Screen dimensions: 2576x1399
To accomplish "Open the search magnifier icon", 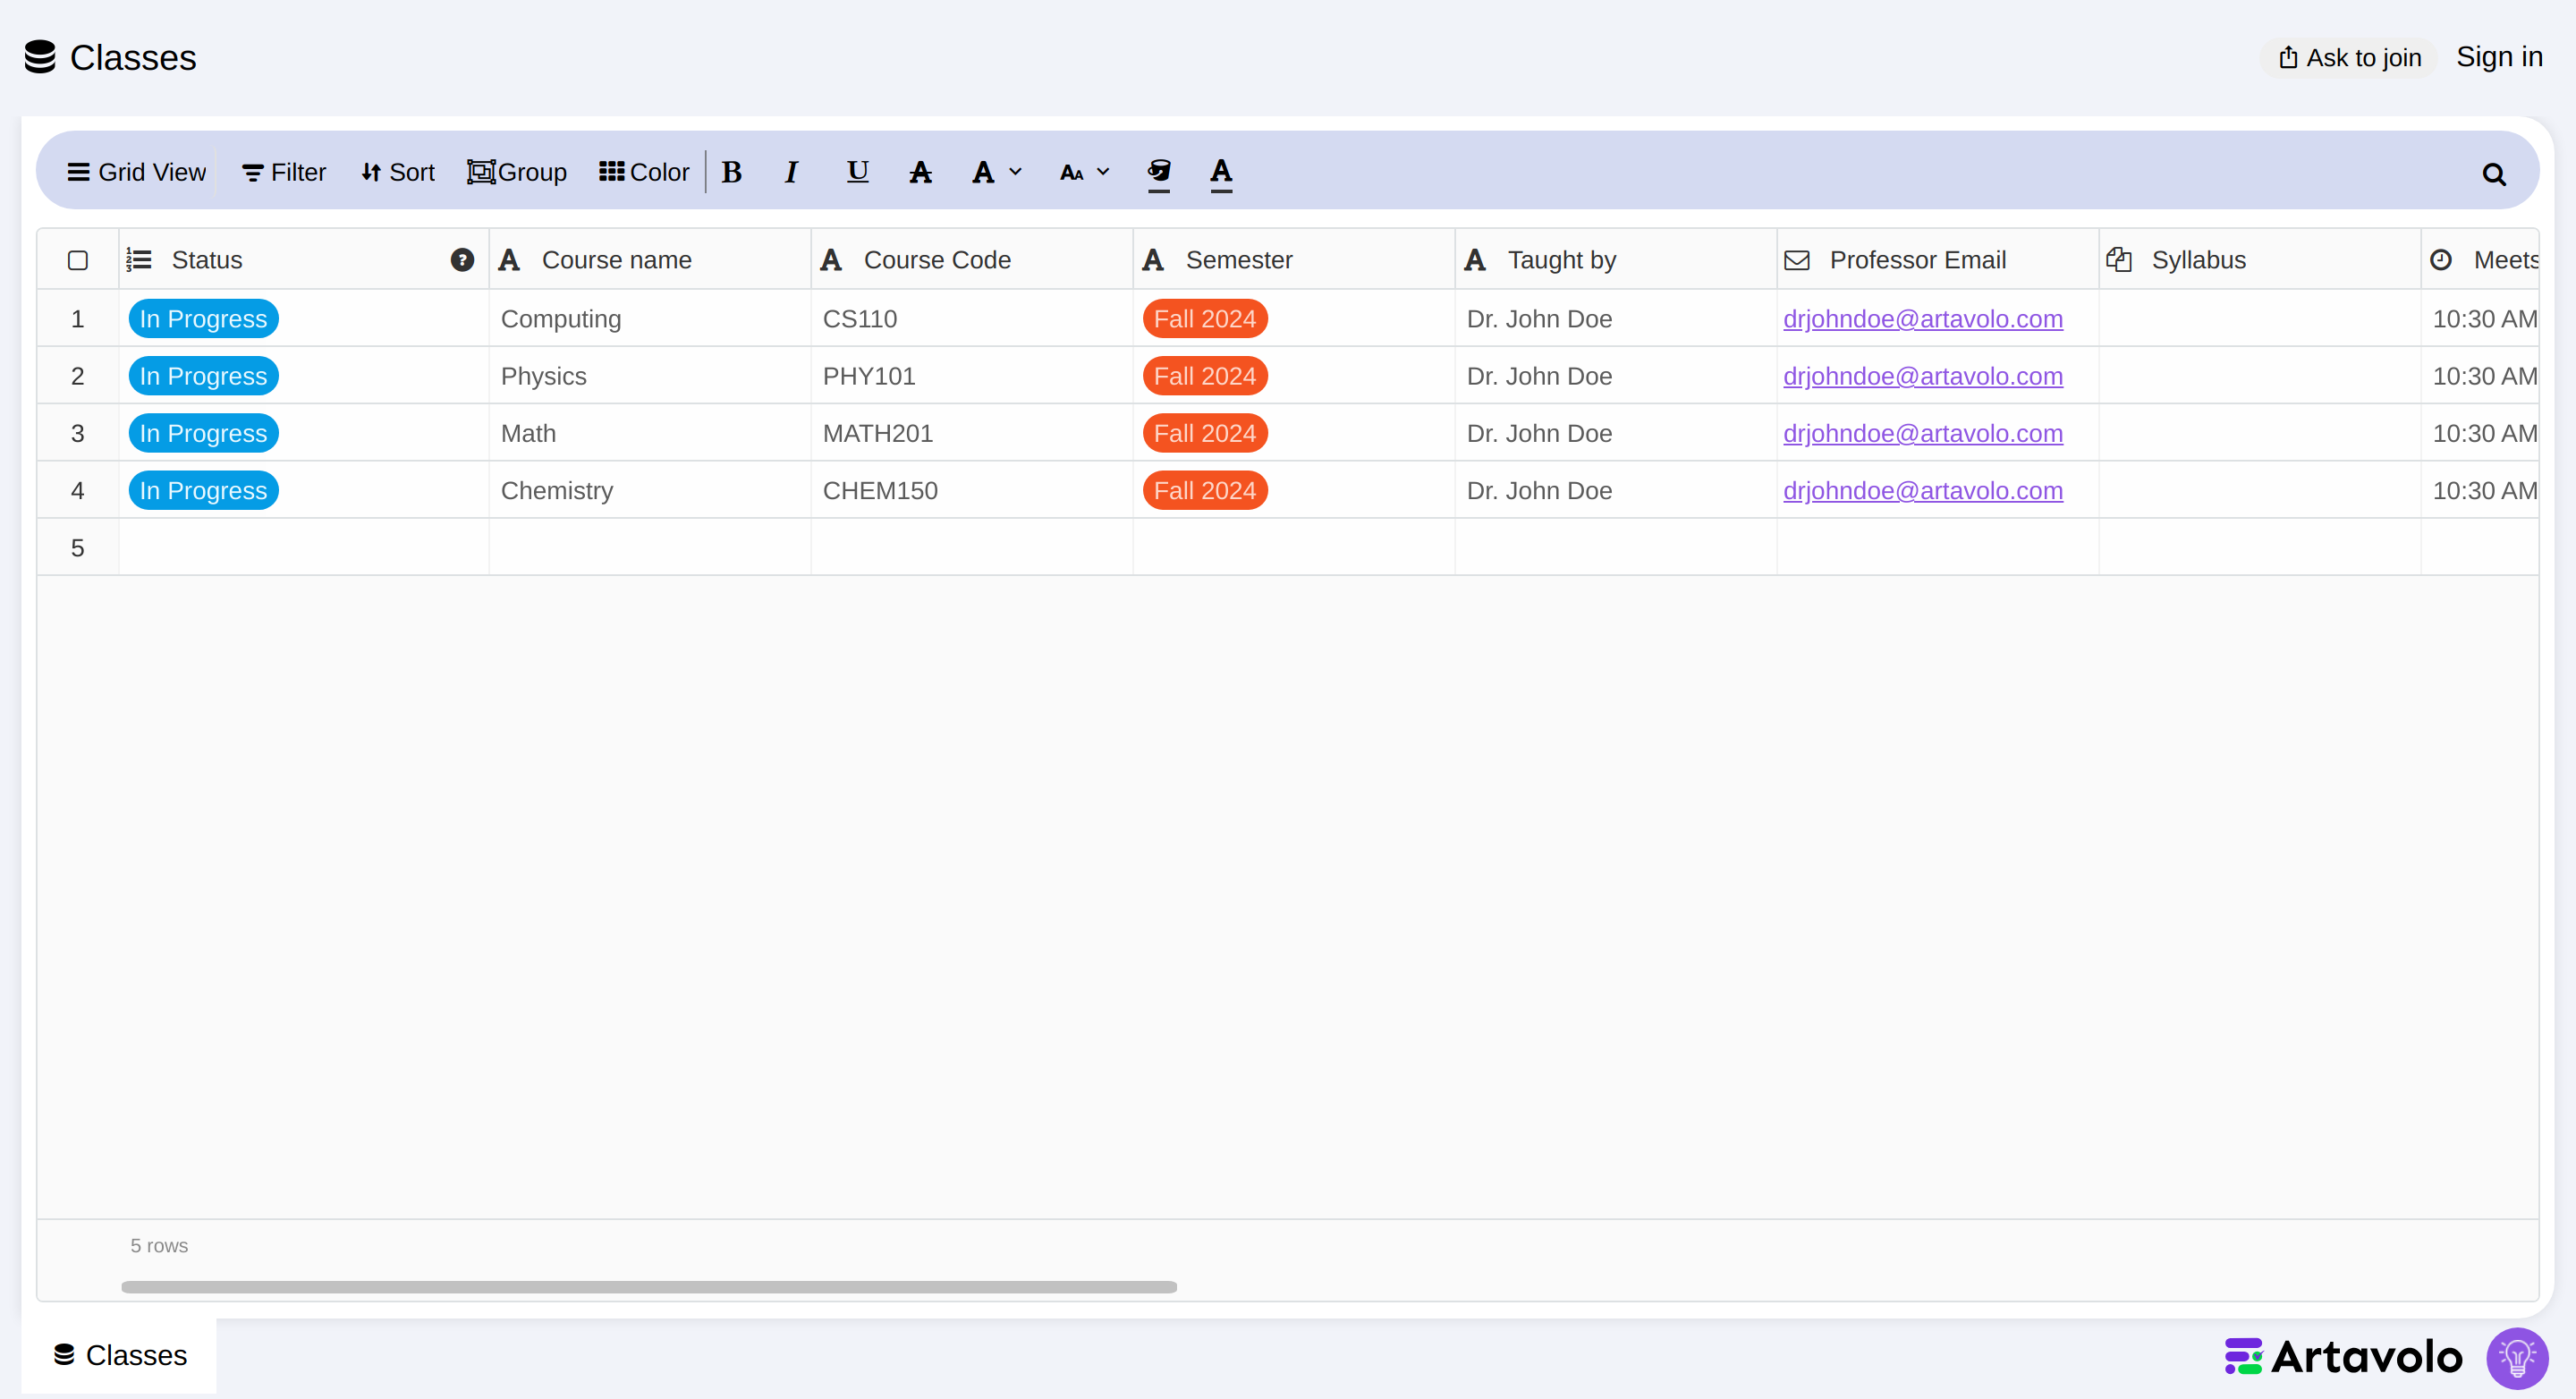I will [x=2494, y=175].
